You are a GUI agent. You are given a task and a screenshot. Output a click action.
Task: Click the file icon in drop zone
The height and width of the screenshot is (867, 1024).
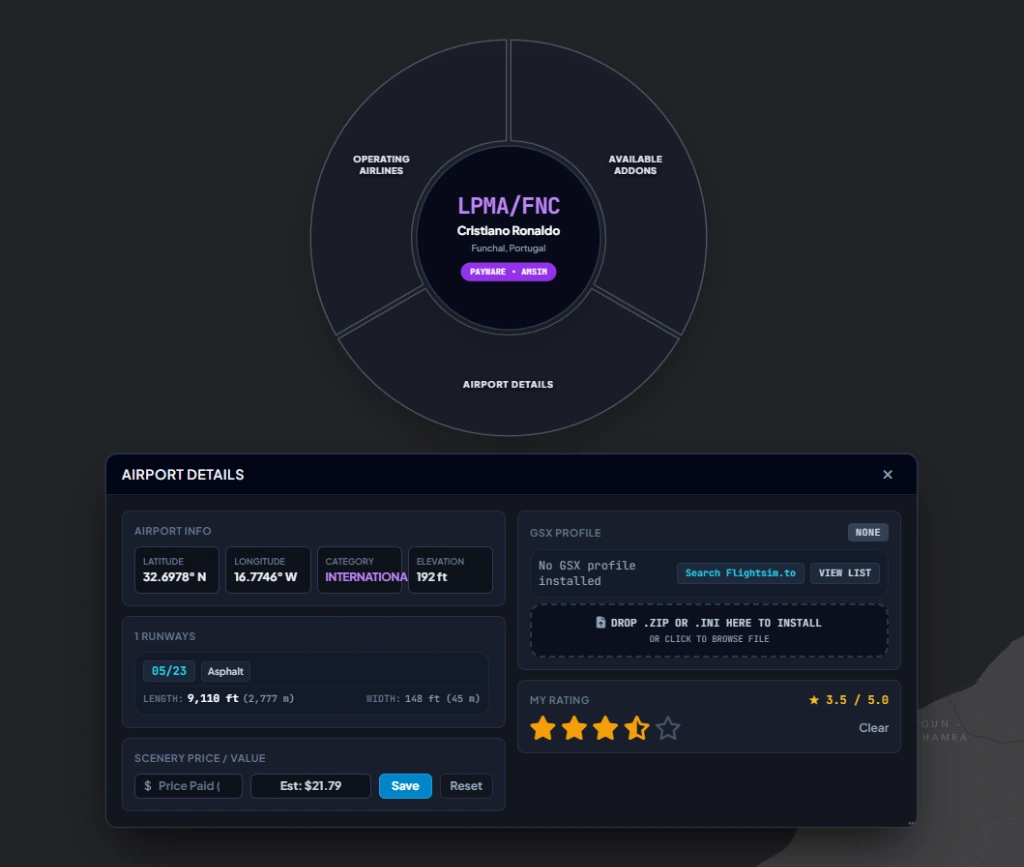coord(601,623)
